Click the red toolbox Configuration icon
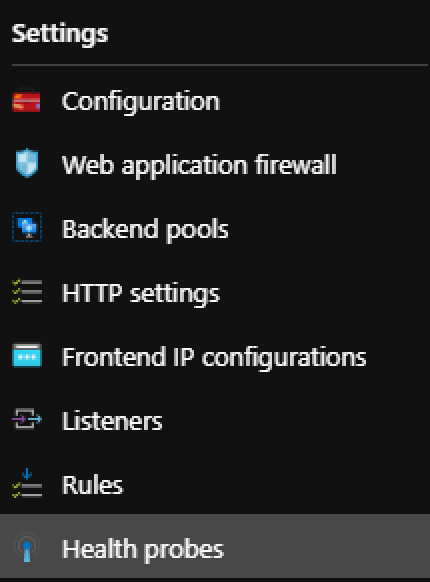Image resolution: width=430 pixels, height=582 pixels. 26,100
